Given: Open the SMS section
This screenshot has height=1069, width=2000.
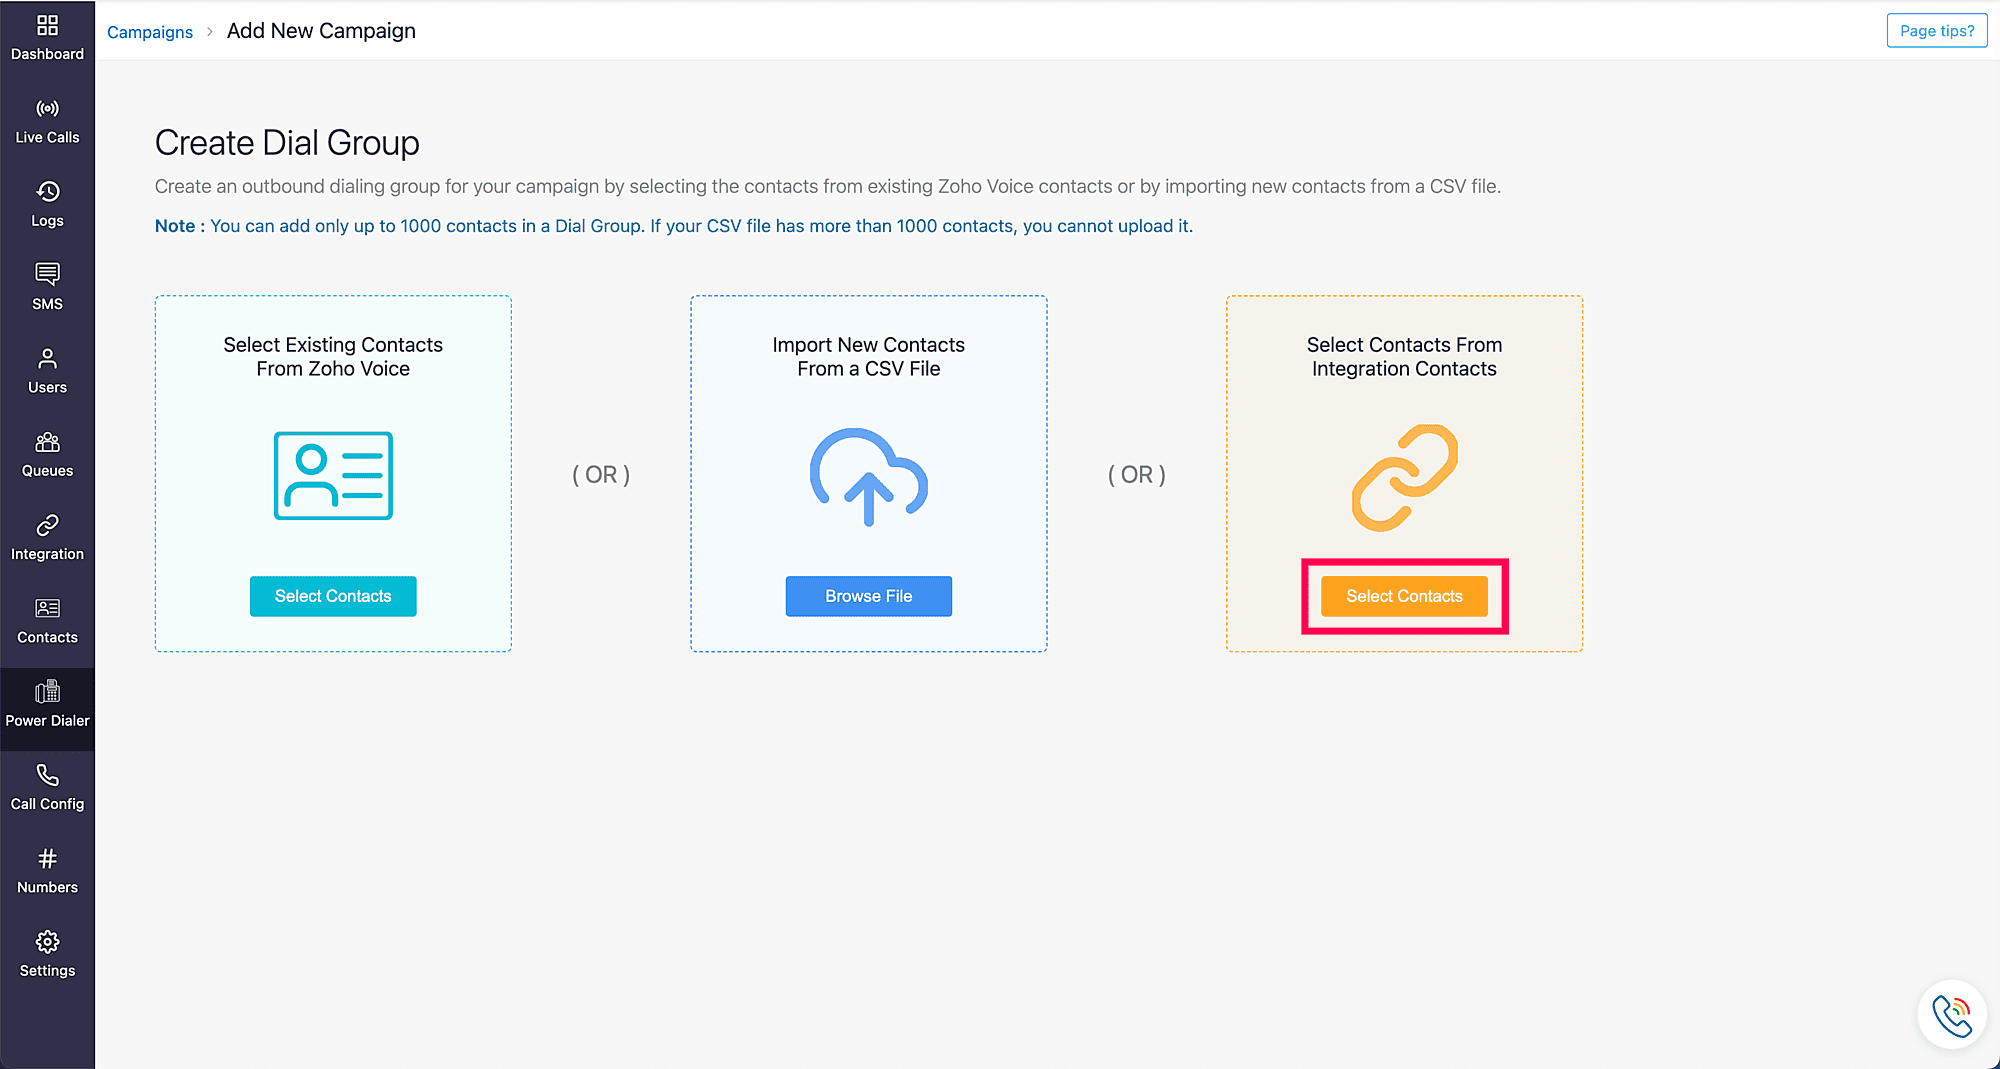Looking at the screenshot, I should pyautogui.click(x=47, y=287).
